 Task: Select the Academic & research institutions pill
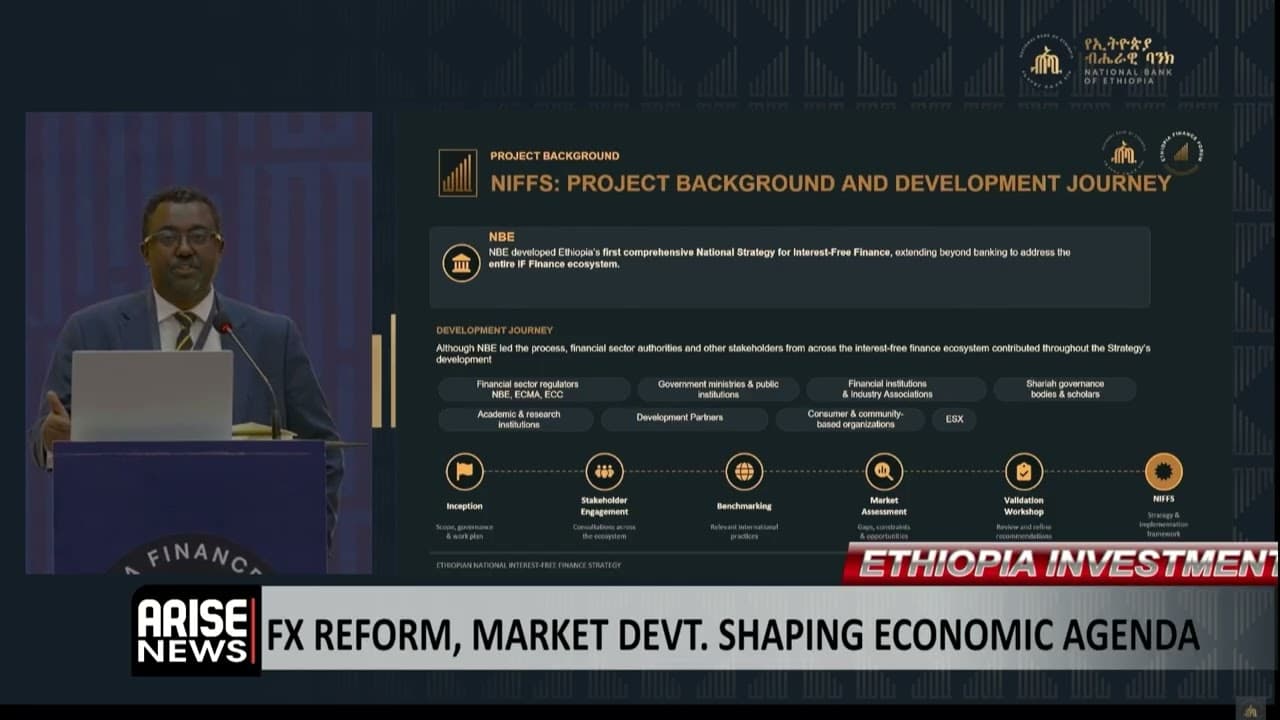coord(516,419)
